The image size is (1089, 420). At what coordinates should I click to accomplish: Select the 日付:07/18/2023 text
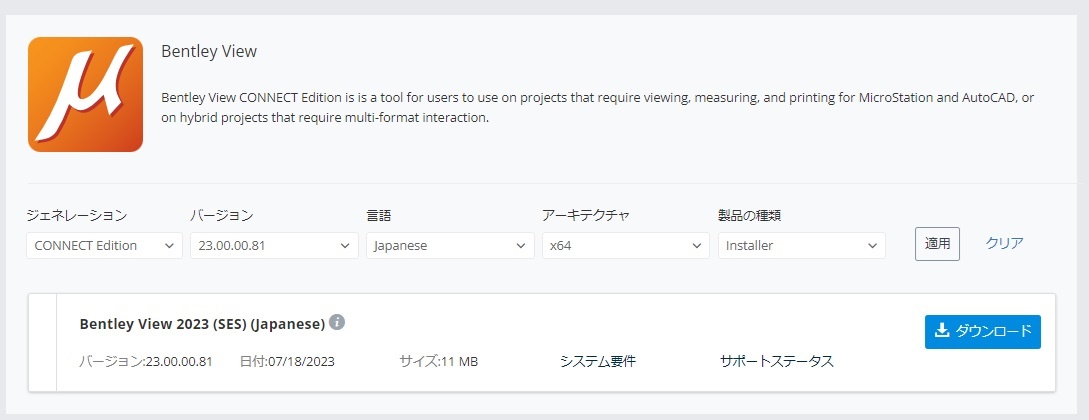(287, 362)
